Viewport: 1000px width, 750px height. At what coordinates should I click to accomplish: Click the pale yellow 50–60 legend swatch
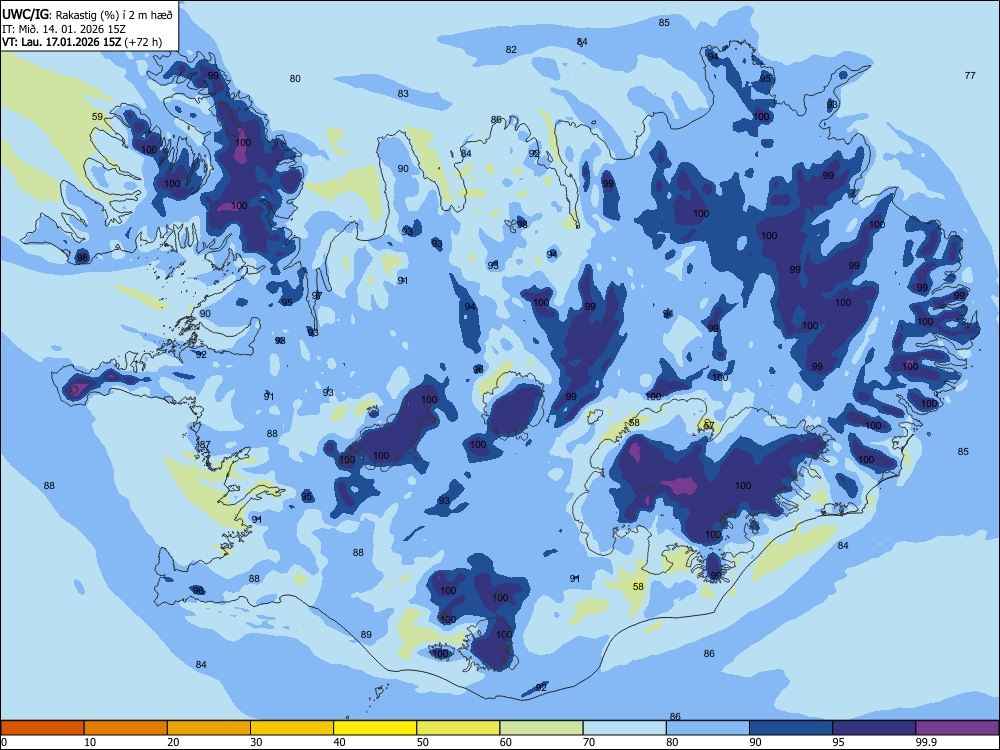pos(458,728)
